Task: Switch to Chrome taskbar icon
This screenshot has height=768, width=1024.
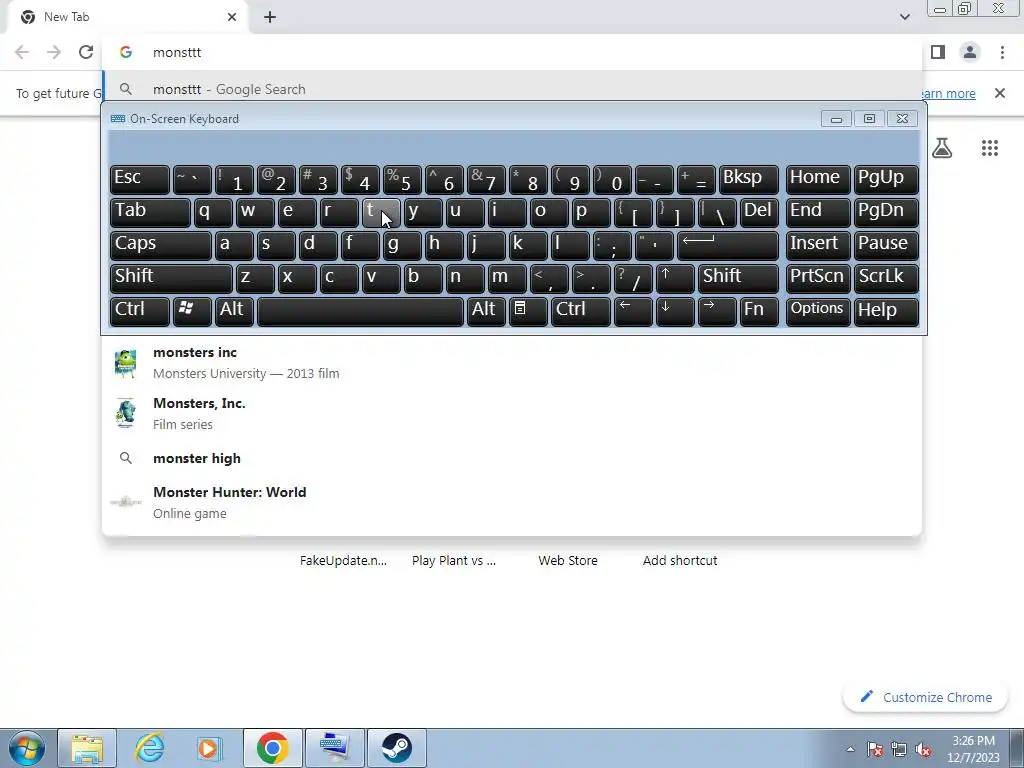Action: 272,748
